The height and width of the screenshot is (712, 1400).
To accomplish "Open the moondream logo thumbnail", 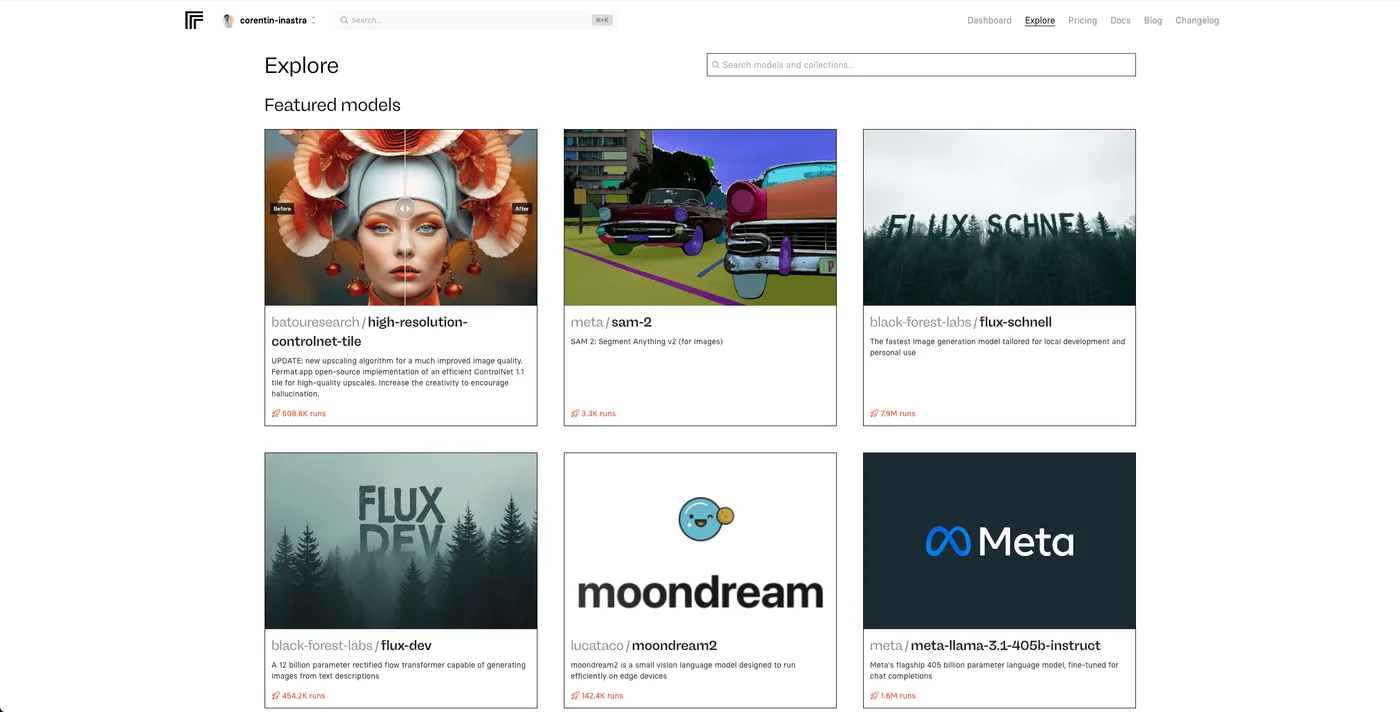I will point(700,541).
